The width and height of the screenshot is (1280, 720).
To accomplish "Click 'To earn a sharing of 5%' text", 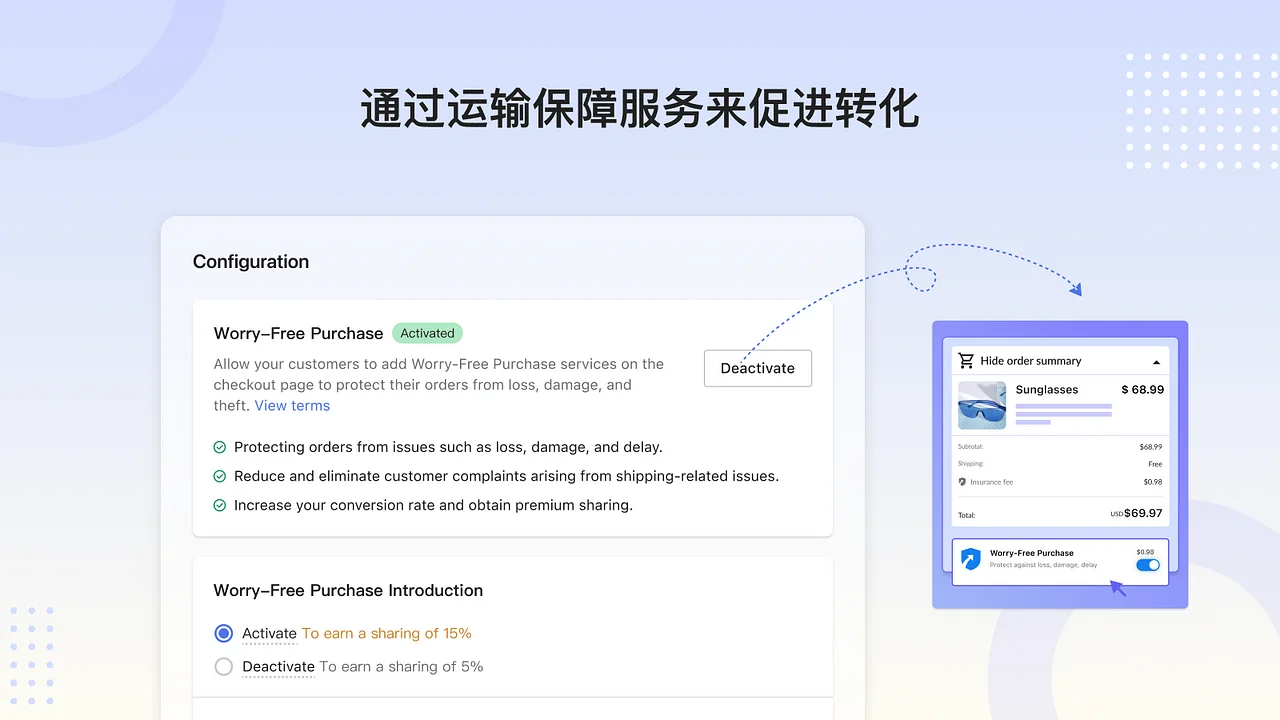I will (x=401, y=666).
